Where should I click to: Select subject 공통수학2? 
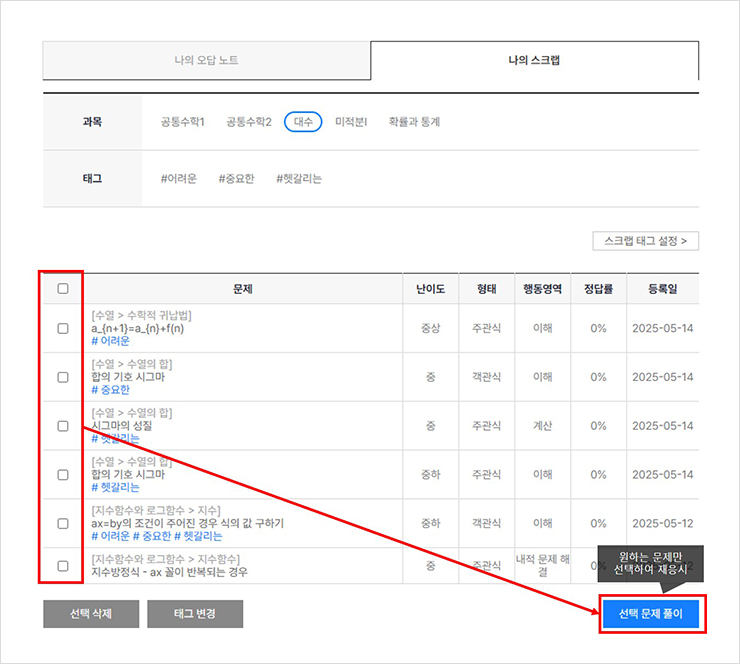point(249,122)
